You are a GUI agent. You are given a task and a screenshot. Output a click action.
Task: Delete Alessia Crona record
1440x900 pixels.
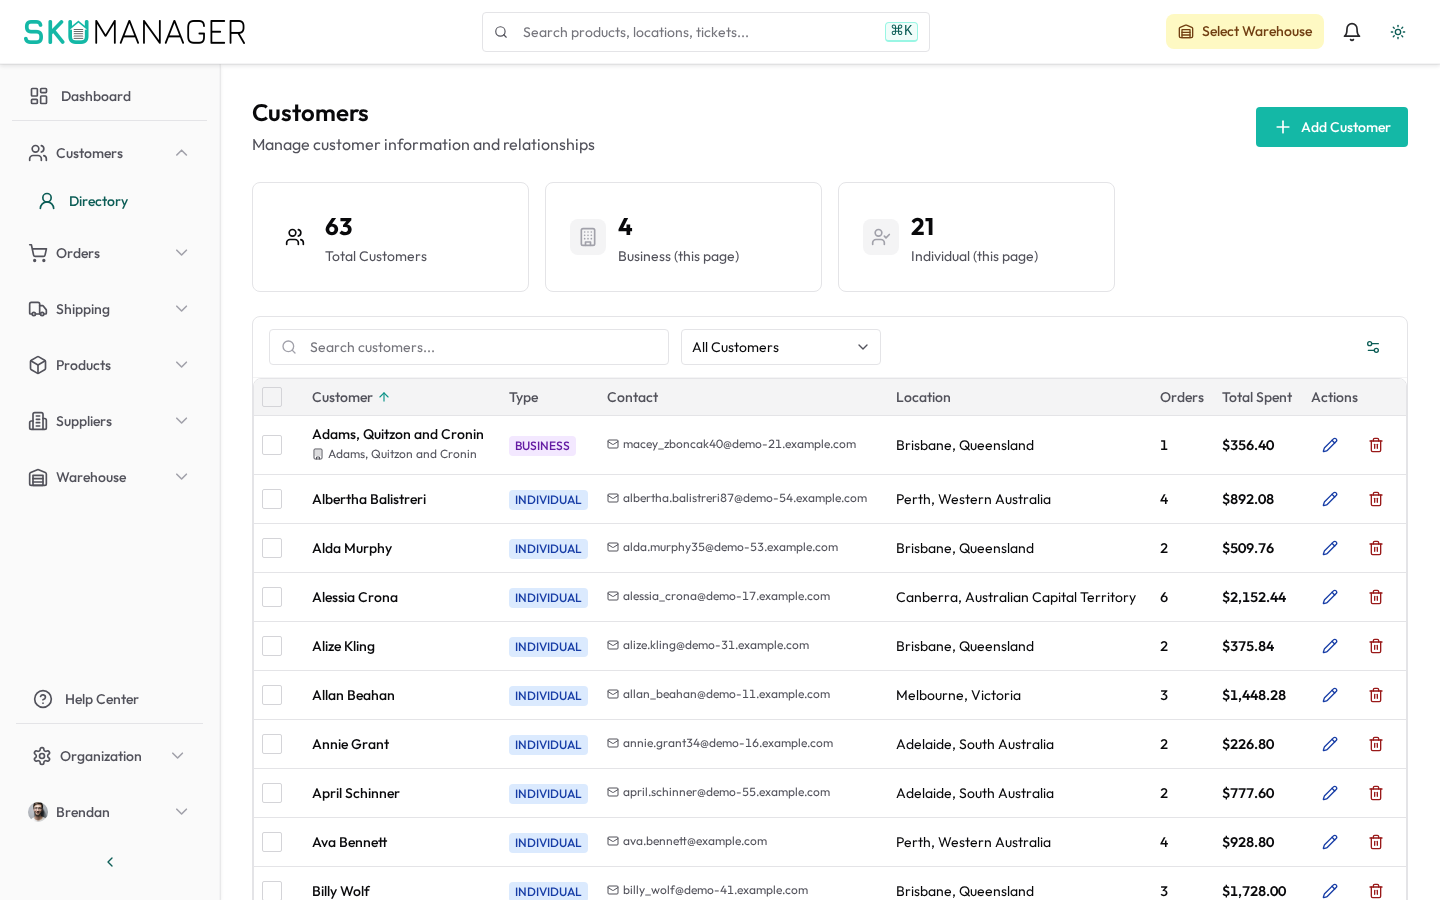[1376, 597]
